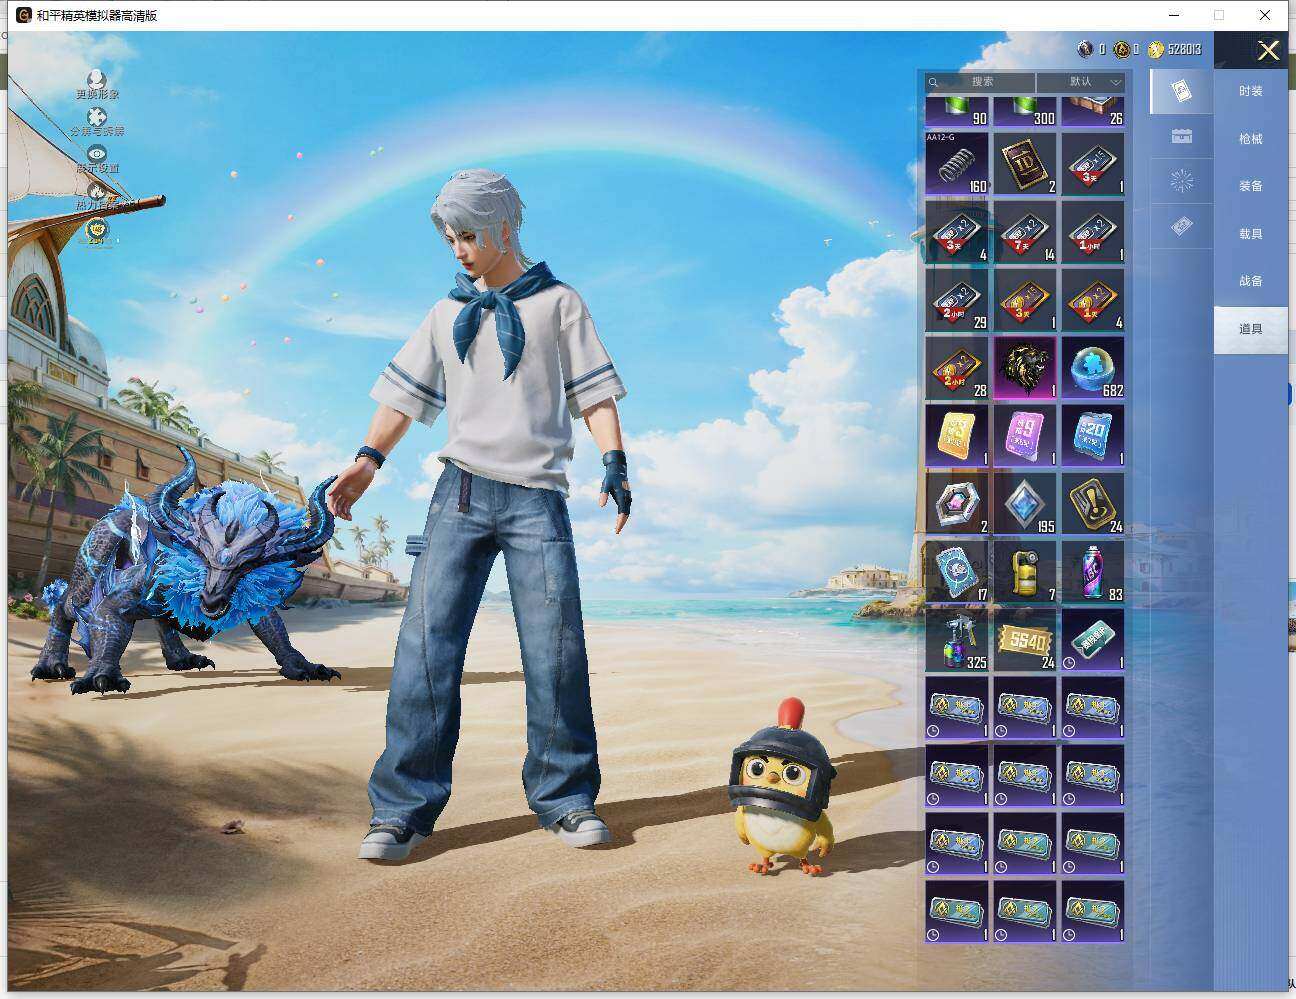Screen dimensions: 1296x999
Task: Open the 默认 sort dropdown
Action: point(1081,82)
